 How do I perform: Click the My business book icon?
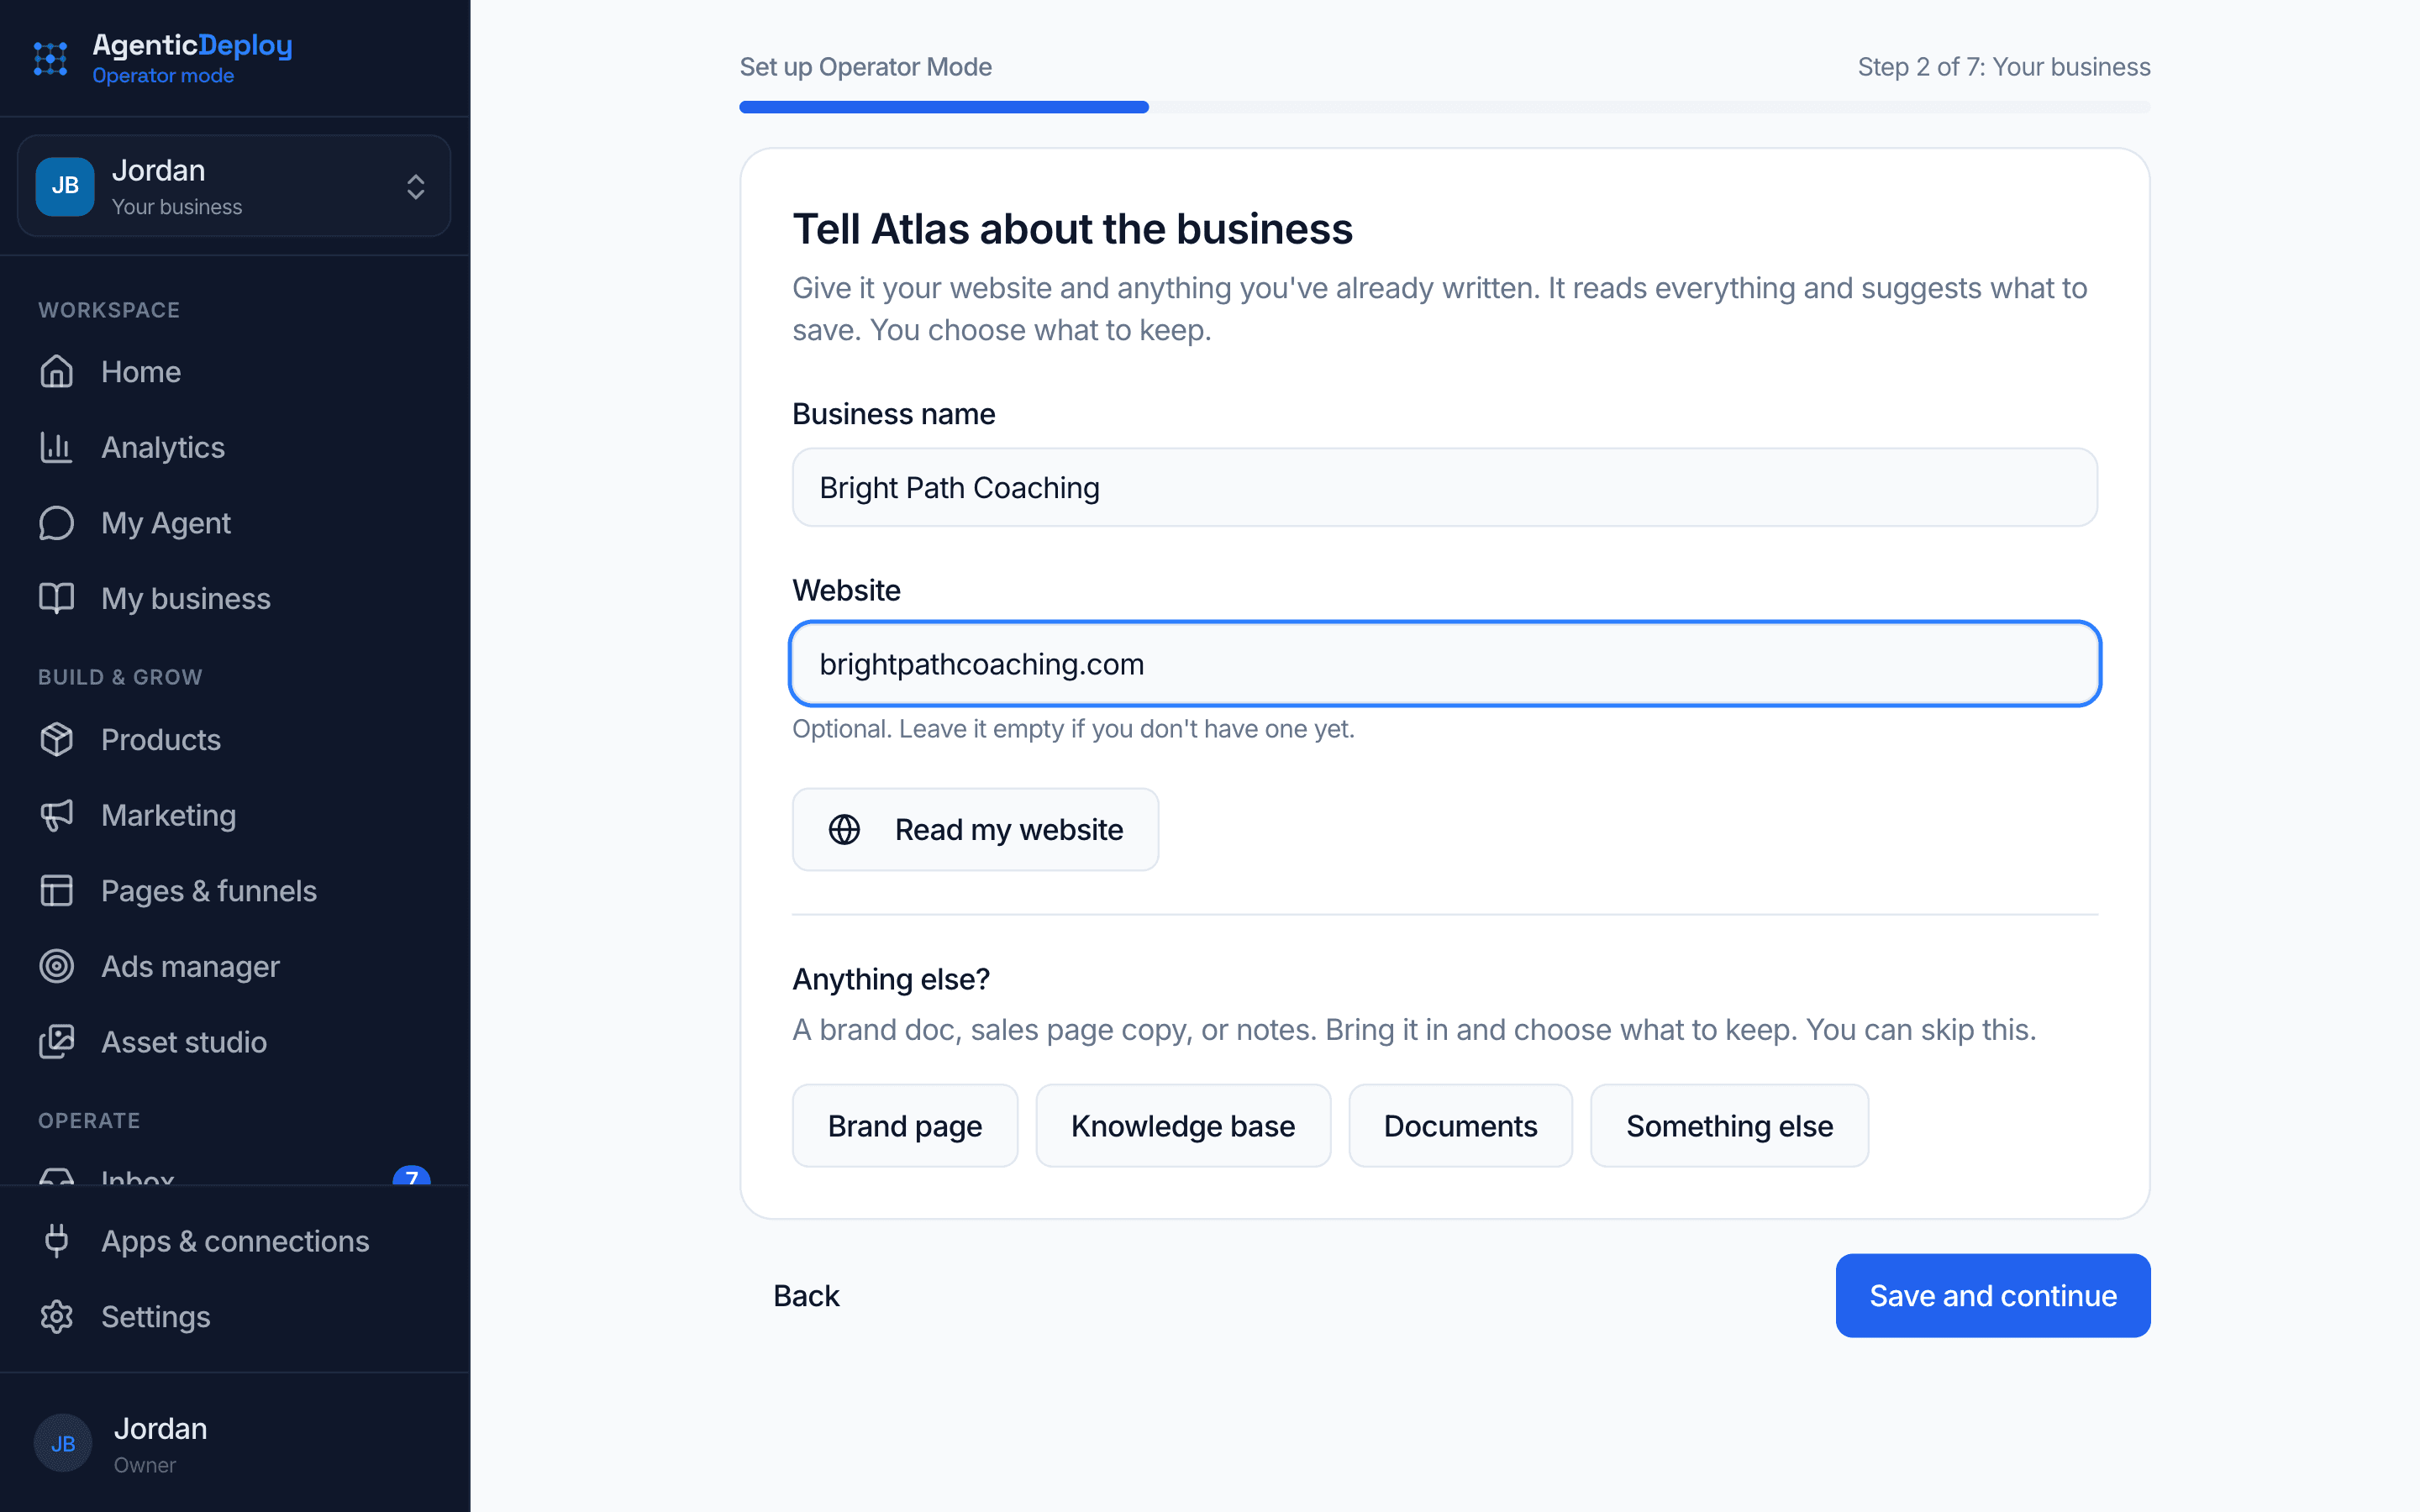tap(57, 598)
